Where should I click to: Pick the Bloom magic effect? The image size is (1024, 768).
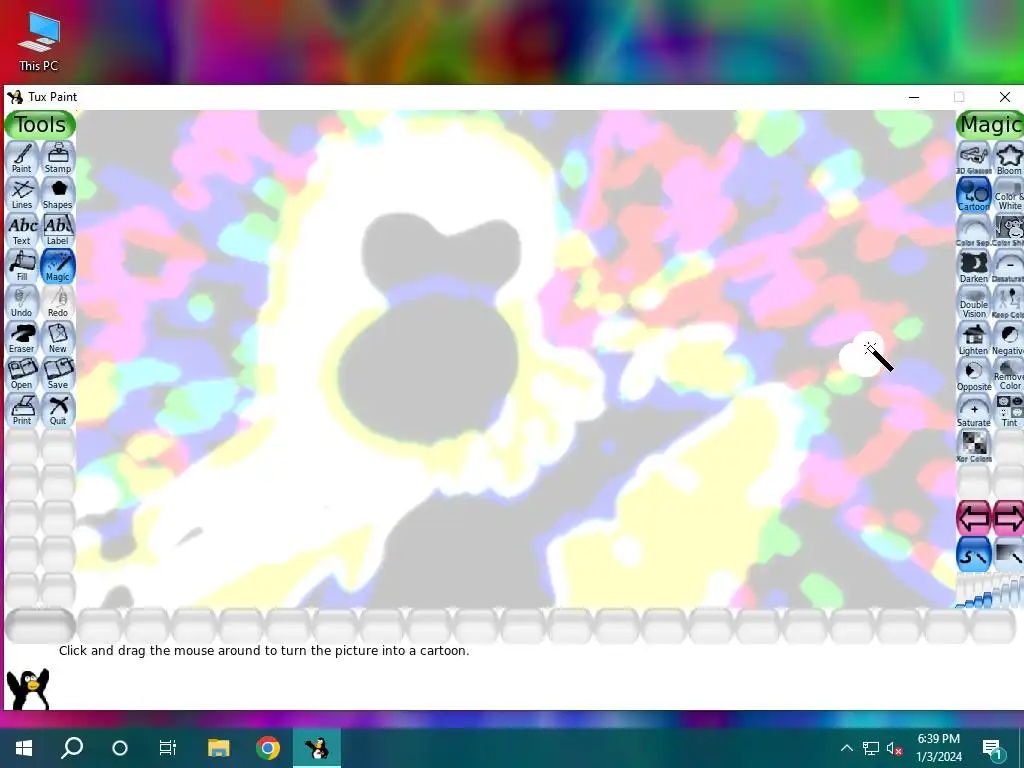1008,159
